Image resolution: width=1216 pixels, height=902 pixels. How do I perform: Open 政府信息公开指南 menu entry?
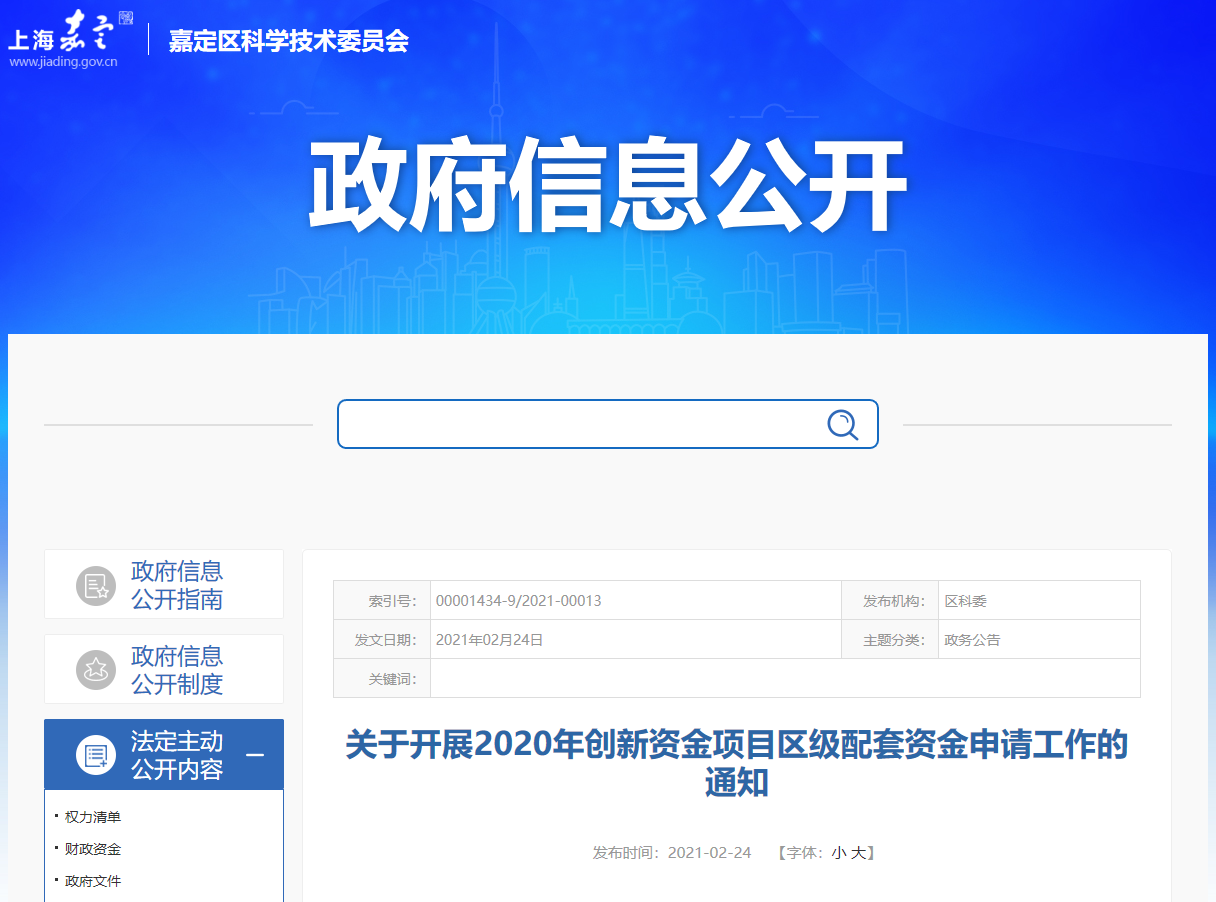[164, 585]
